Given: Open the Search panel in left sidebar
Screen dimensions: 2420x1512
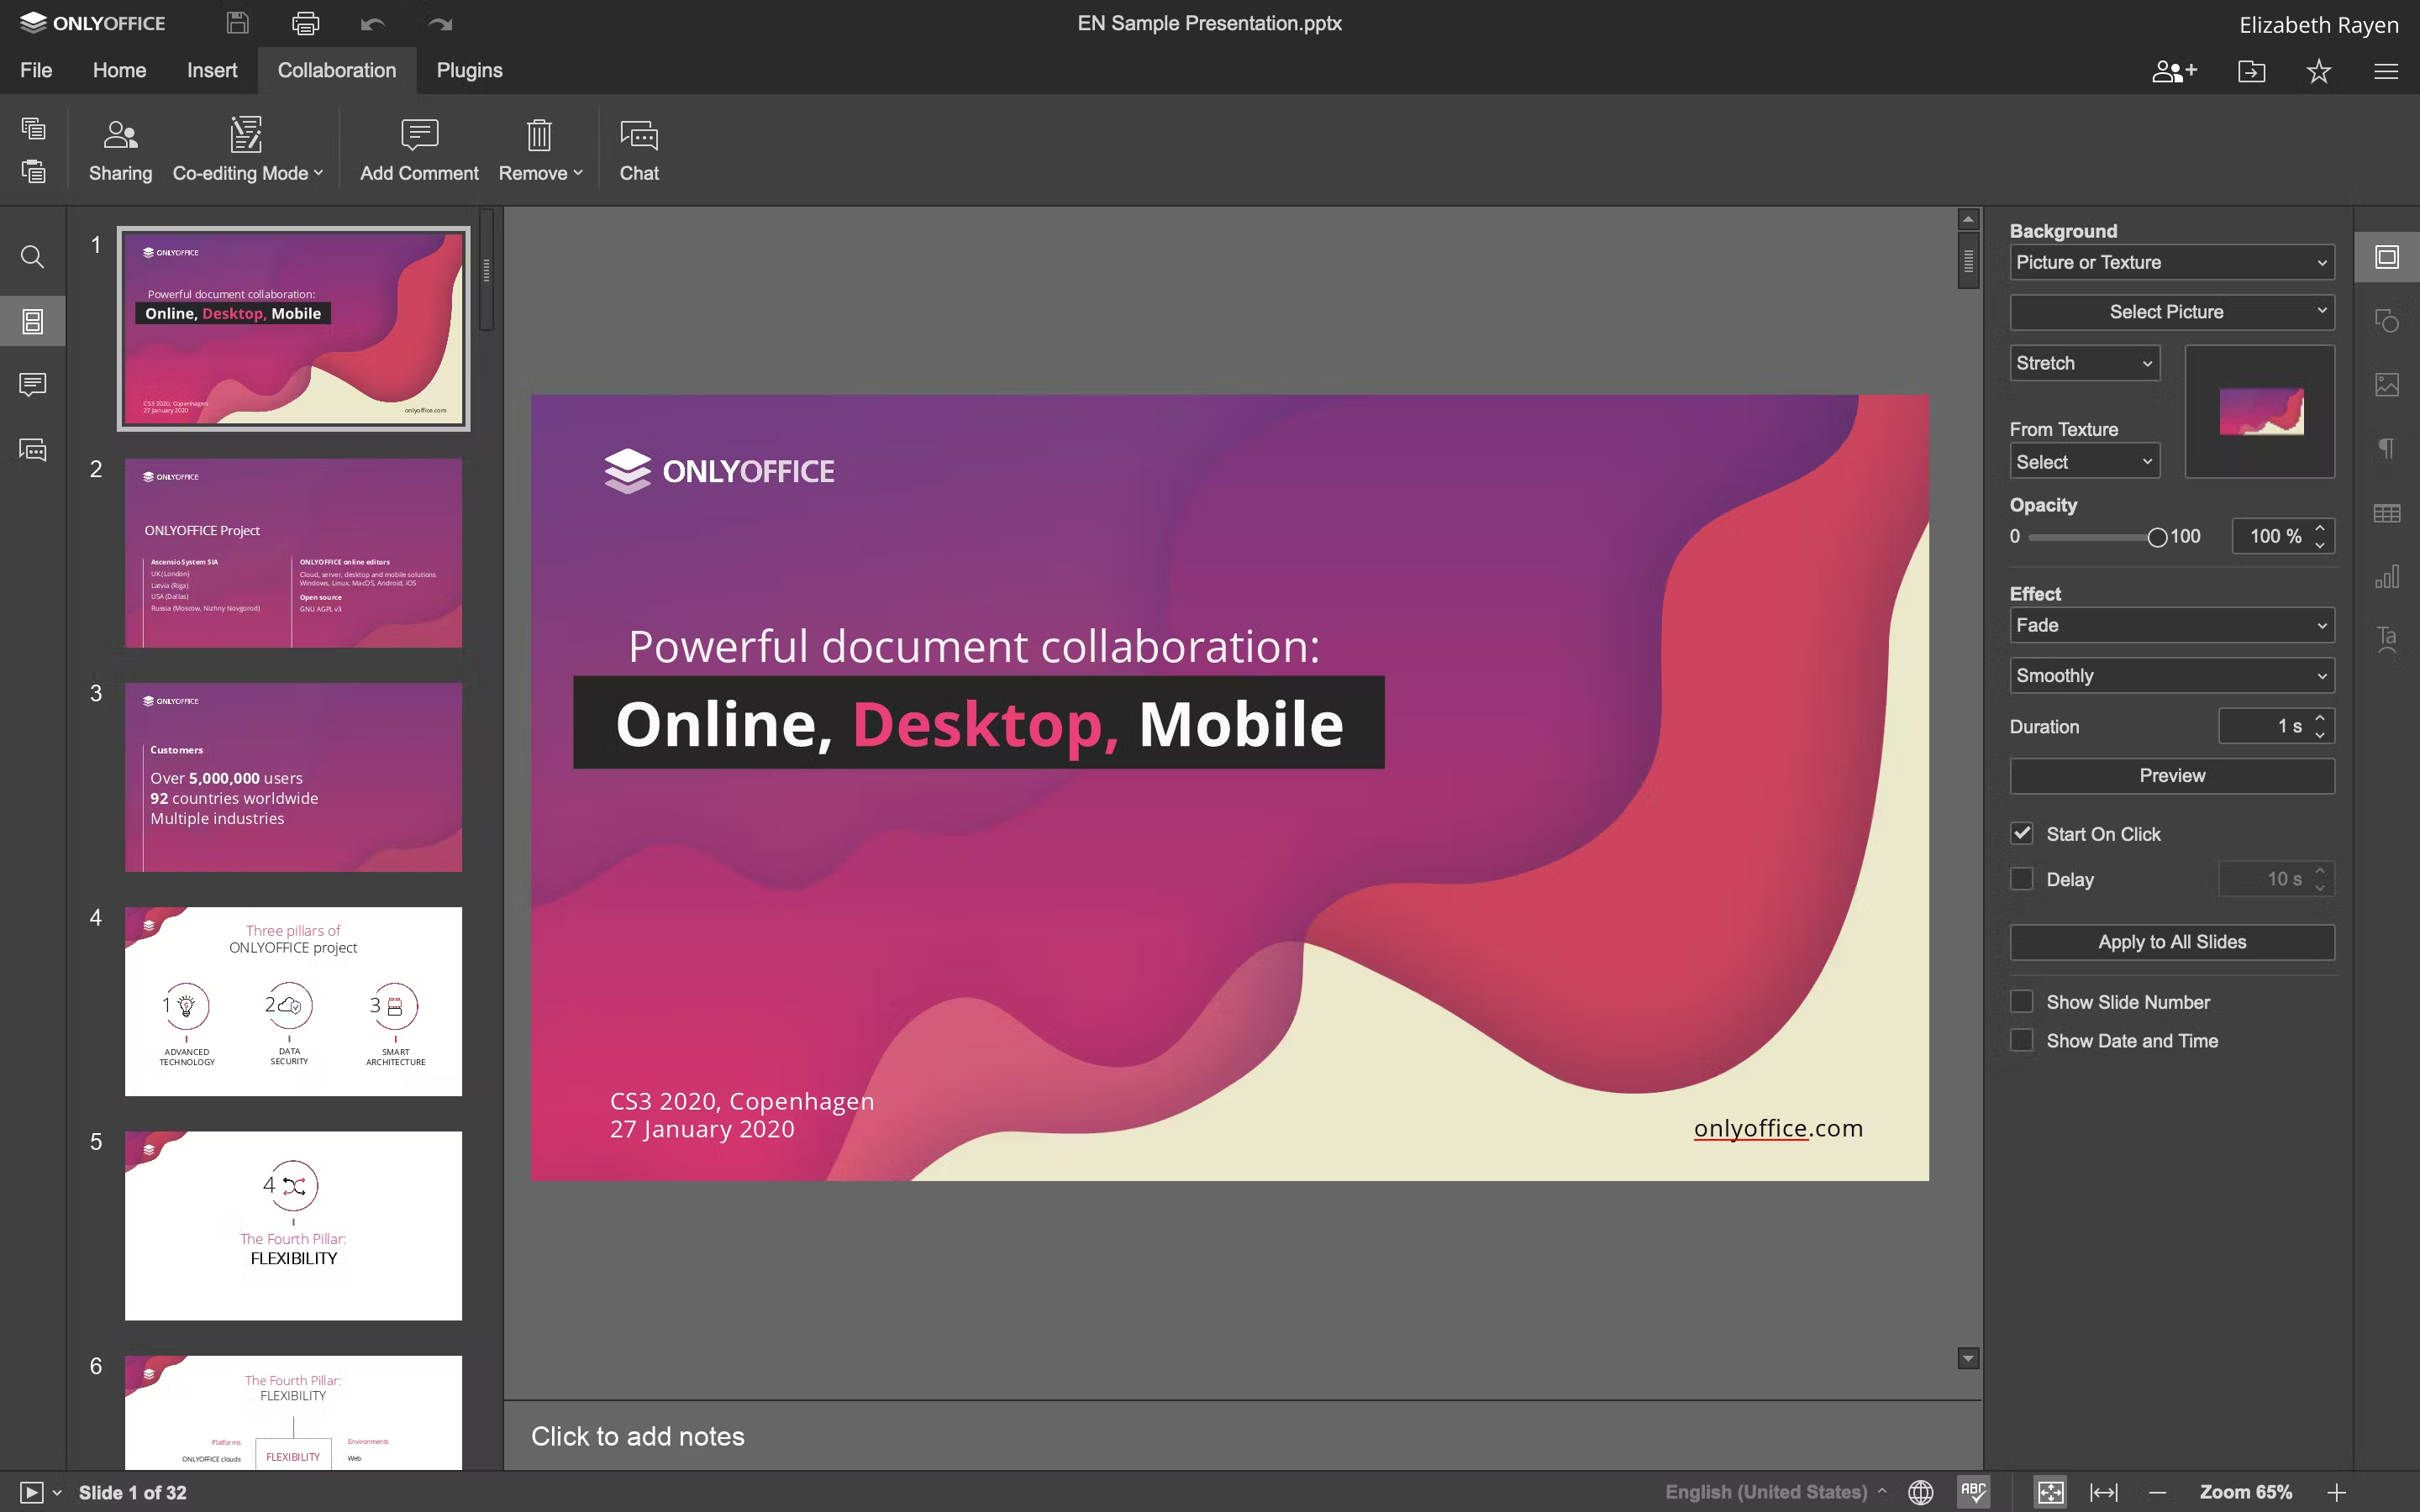Looking at the screenshot, I should click(33, 257).
